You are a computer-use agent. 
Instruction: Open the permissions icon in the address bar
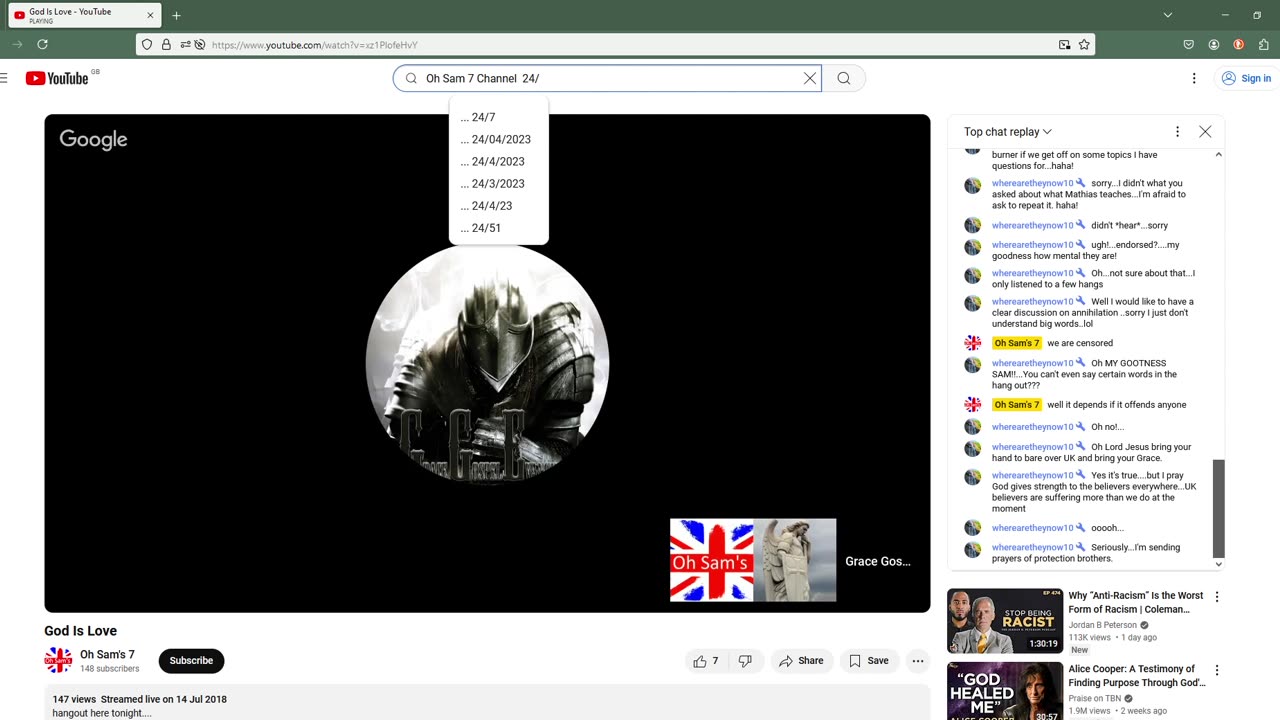pyautogui.click(x=185, y=44)
